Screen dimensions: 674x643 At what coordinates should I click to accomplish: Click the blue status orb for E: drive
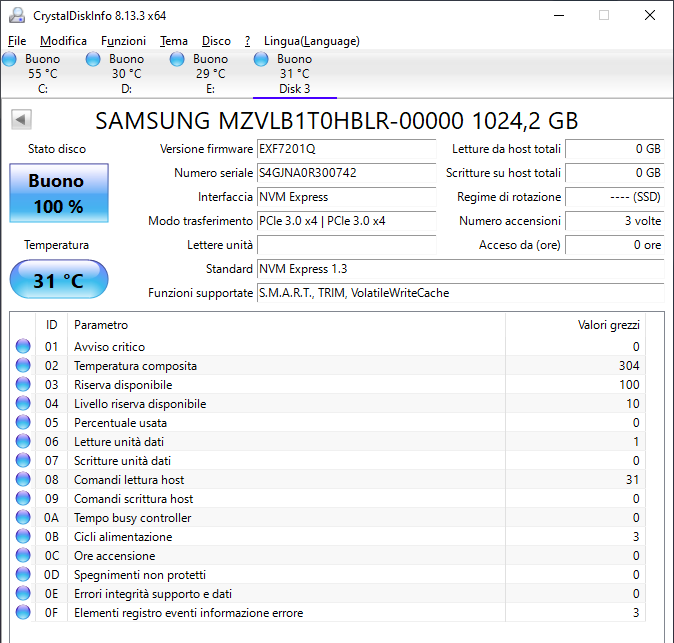coord(177,59)
